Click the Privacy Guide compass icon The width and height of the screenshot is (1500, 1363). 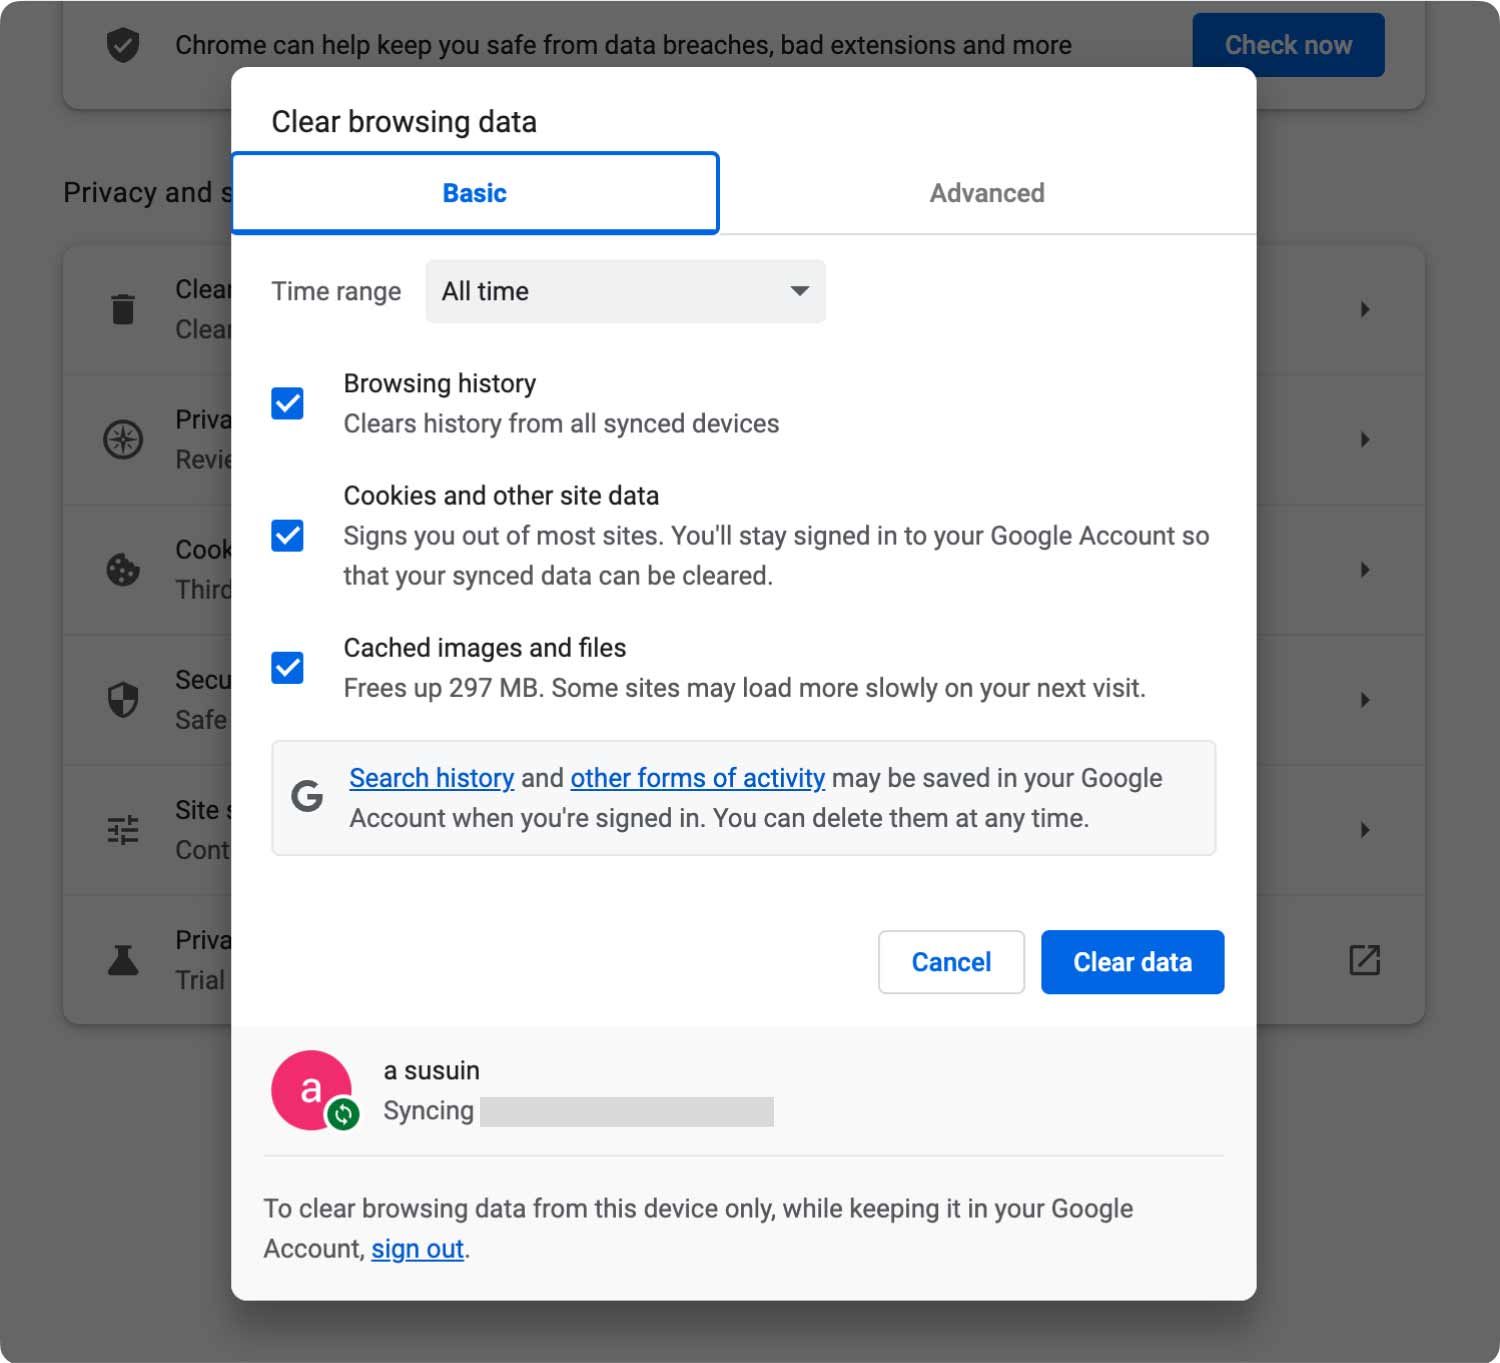[x=123, y=439]
